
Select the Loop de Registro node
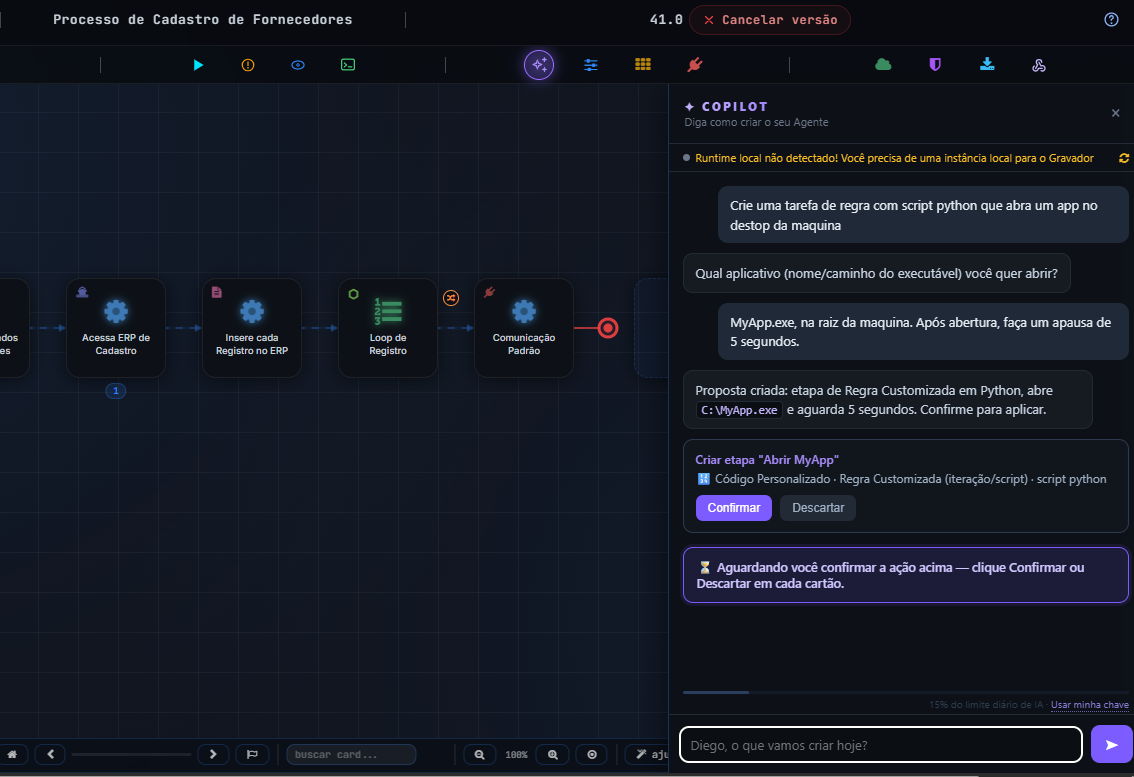(x=388, y=328)
